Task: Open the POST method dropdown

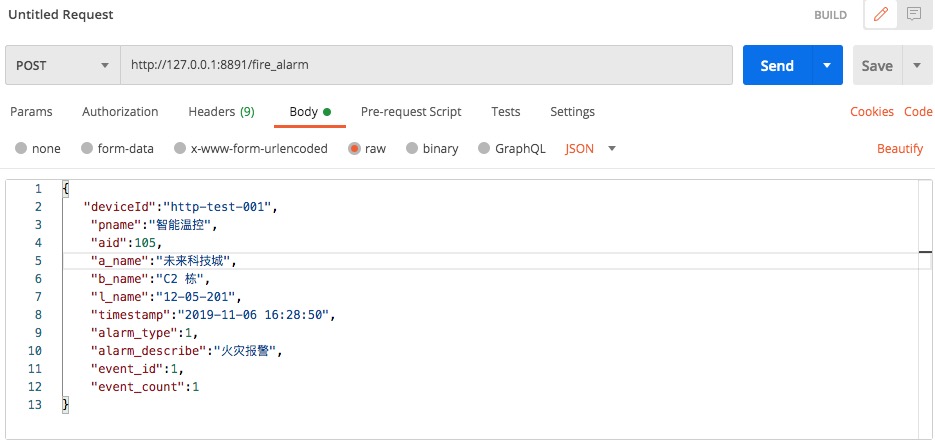Action: (x=62, y=66)
